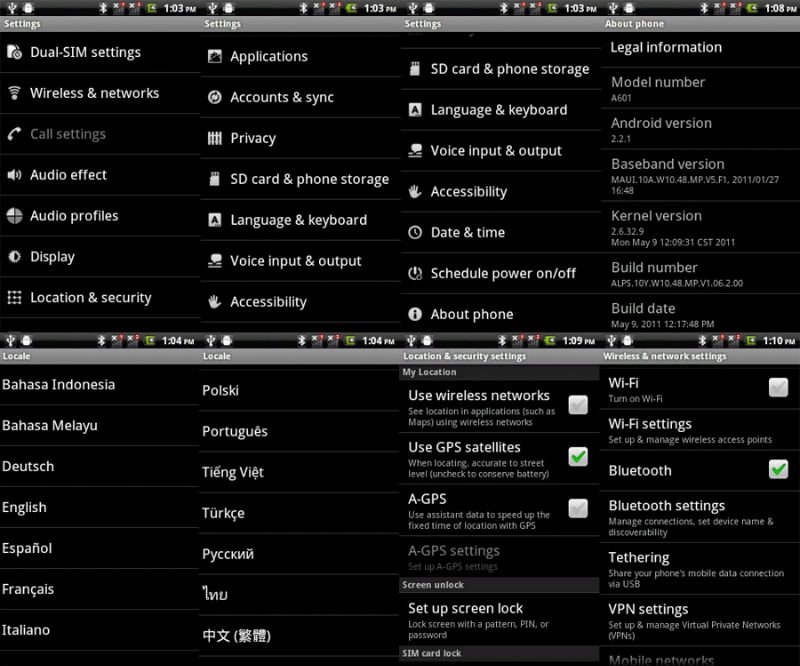The width and height of the screenshot is (800, 666).
Task: Open Legal information in About phone
Action: (x=666, y=48)
